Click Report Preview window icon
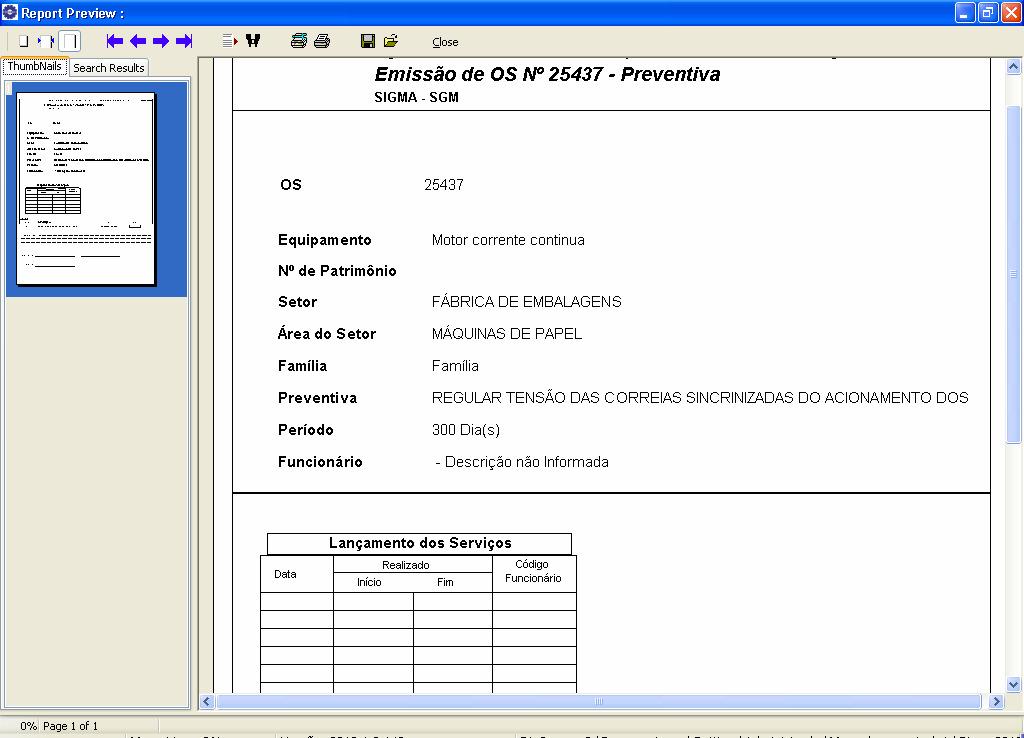The height and width of the screenshot is (738, 1024). (10, 12)
